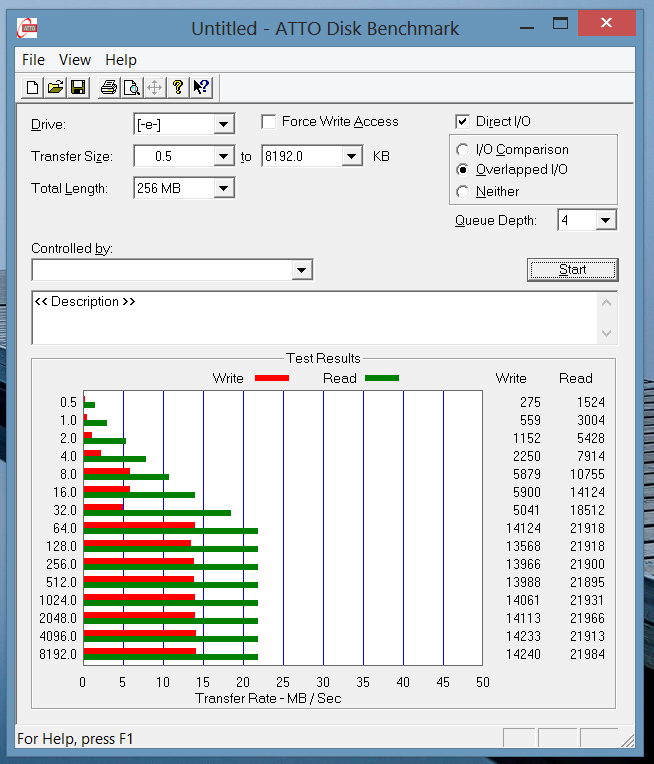This screenshot has height=764, width=654.
Task: Click the four-arrow move toolbar icon
Action: (154, 88)
